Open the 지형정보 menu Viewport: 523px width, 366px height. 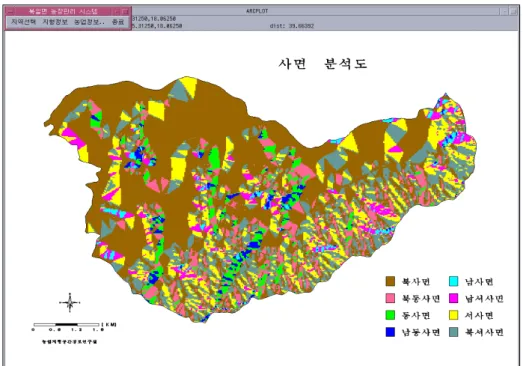tap(55, 22)
